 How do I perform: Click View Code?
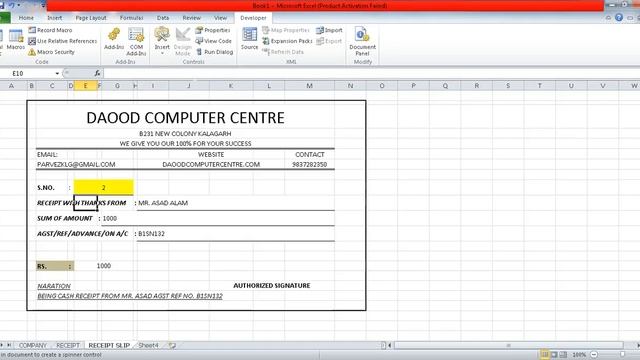pyautogui.click(x=213, y=41)
